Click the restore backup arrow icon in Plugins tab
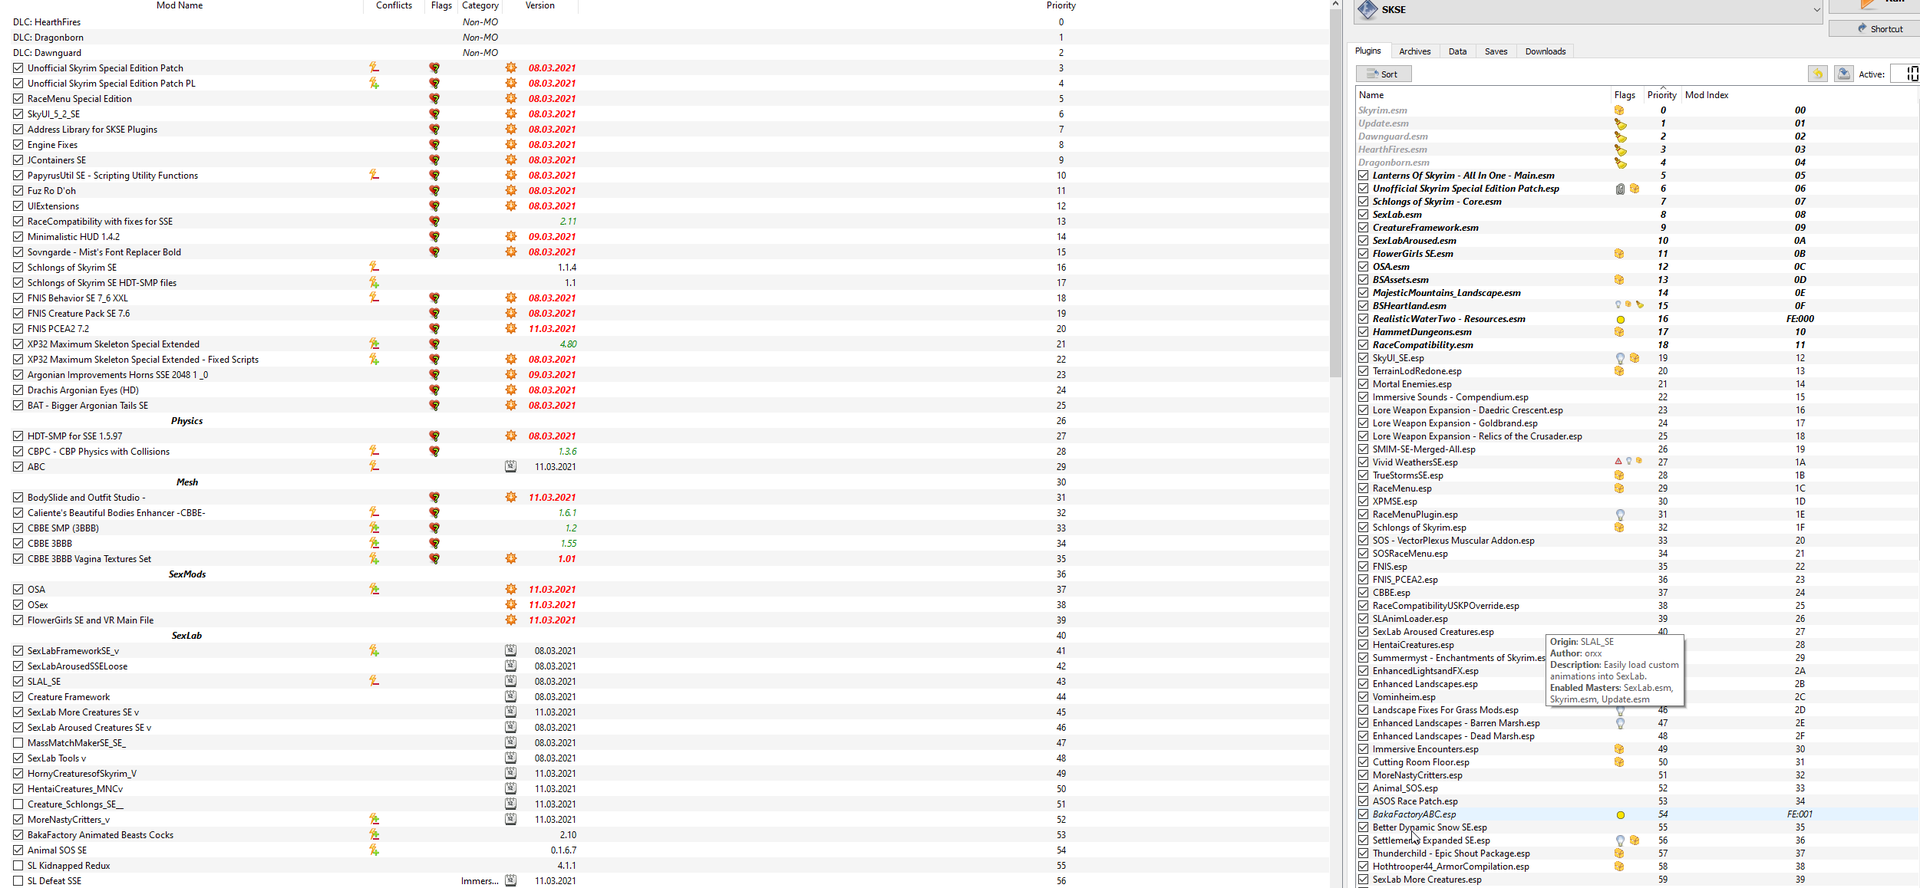Screen dimensions: 1920x888 click(x=1817, y=74)
